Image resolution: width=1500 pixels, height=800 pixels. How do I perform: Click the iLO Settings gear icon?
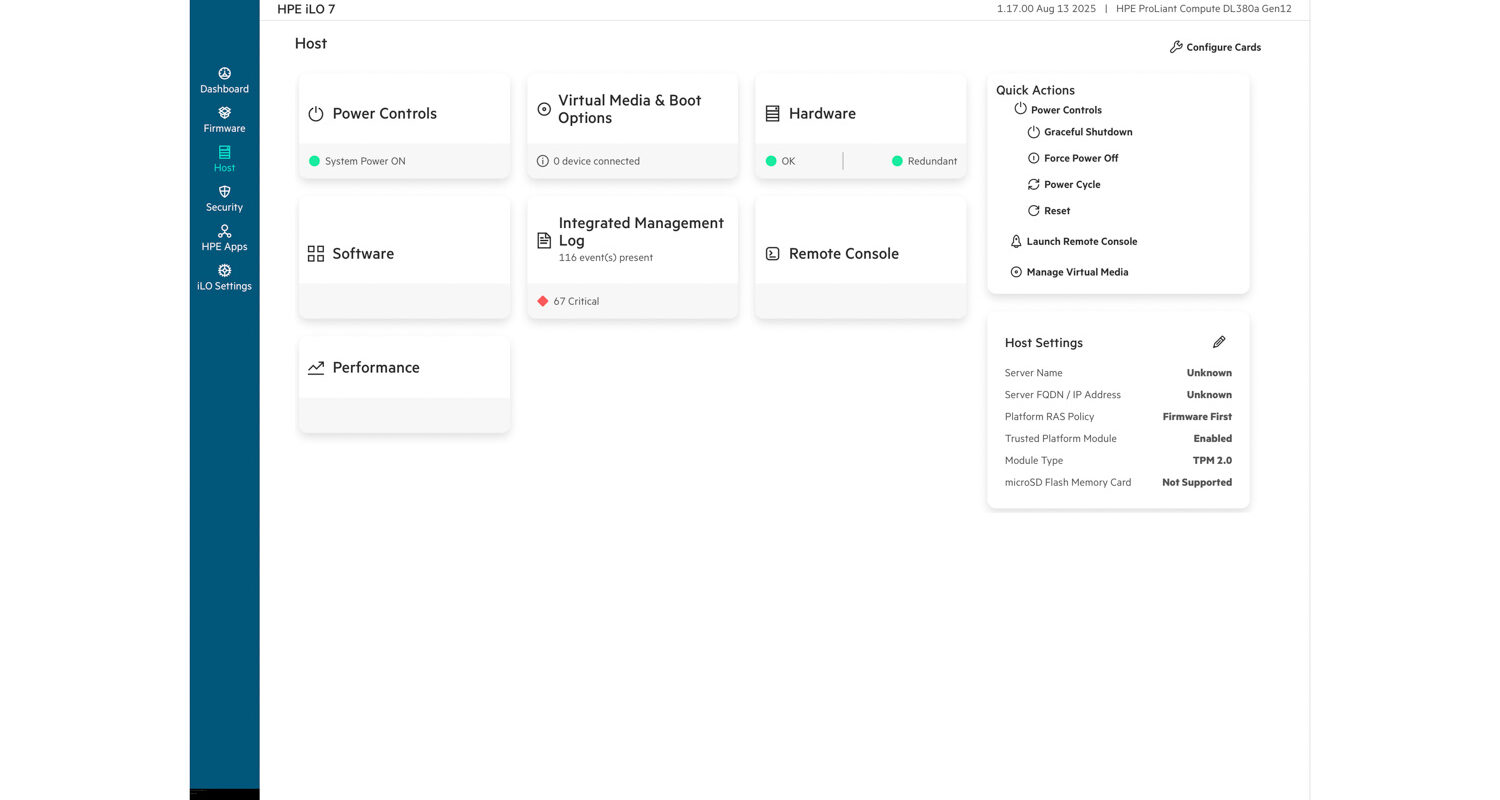224,271
